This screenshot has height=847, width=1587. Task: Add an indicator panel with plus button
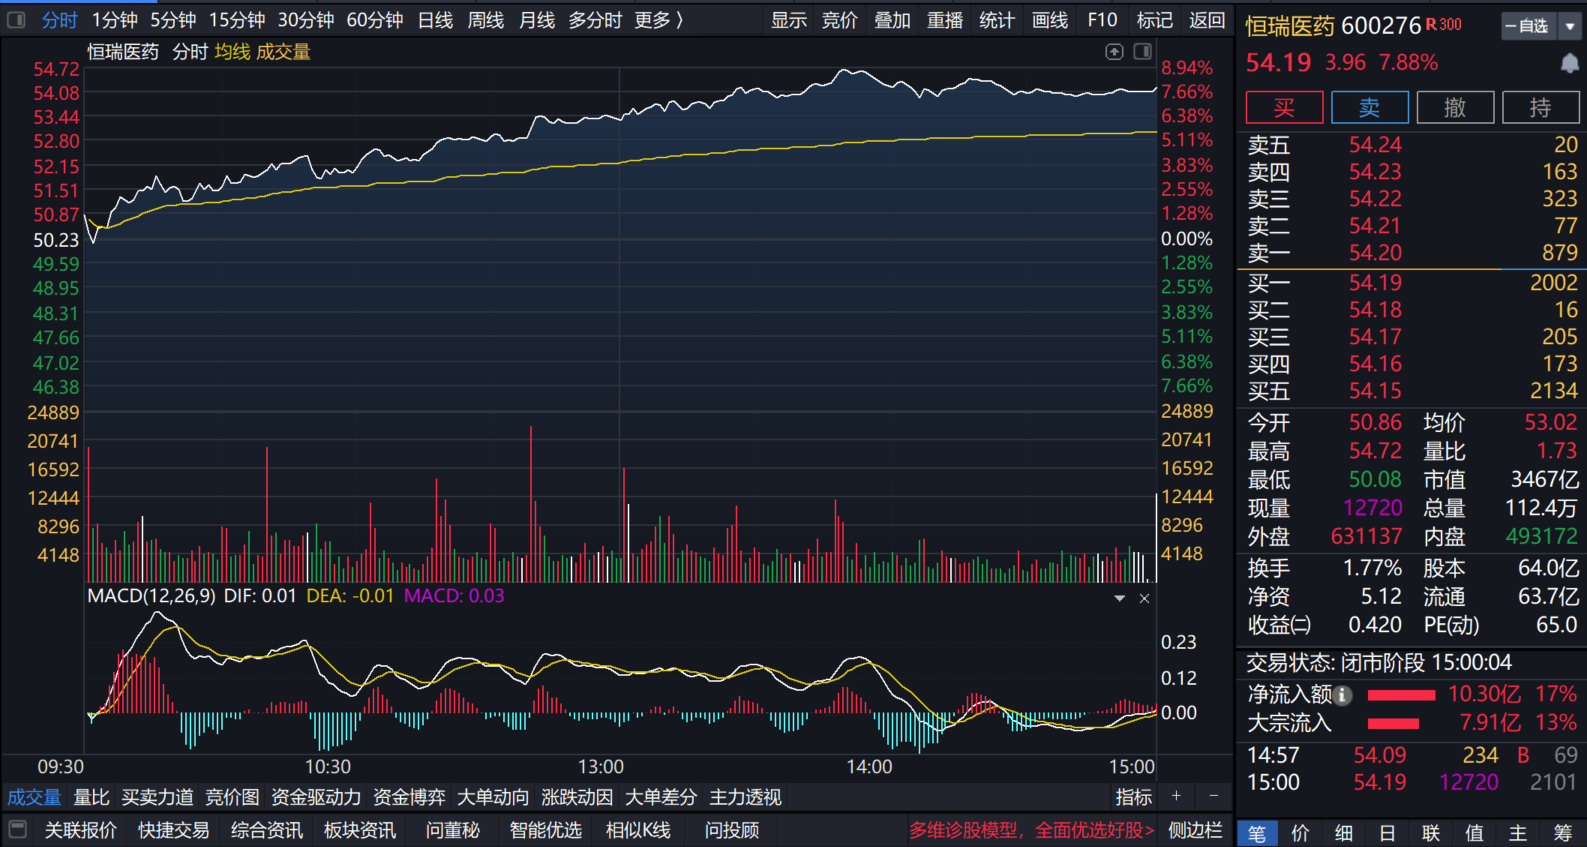click(x=1176, y=796)
